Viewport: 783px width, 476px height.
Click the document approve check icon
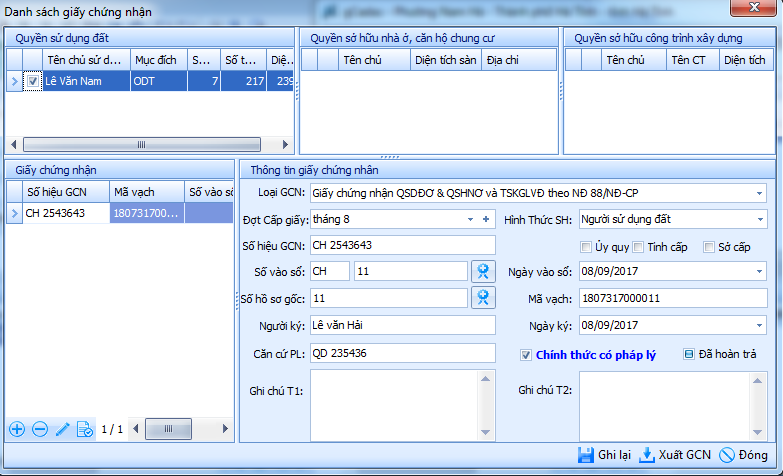coord(85,429)
